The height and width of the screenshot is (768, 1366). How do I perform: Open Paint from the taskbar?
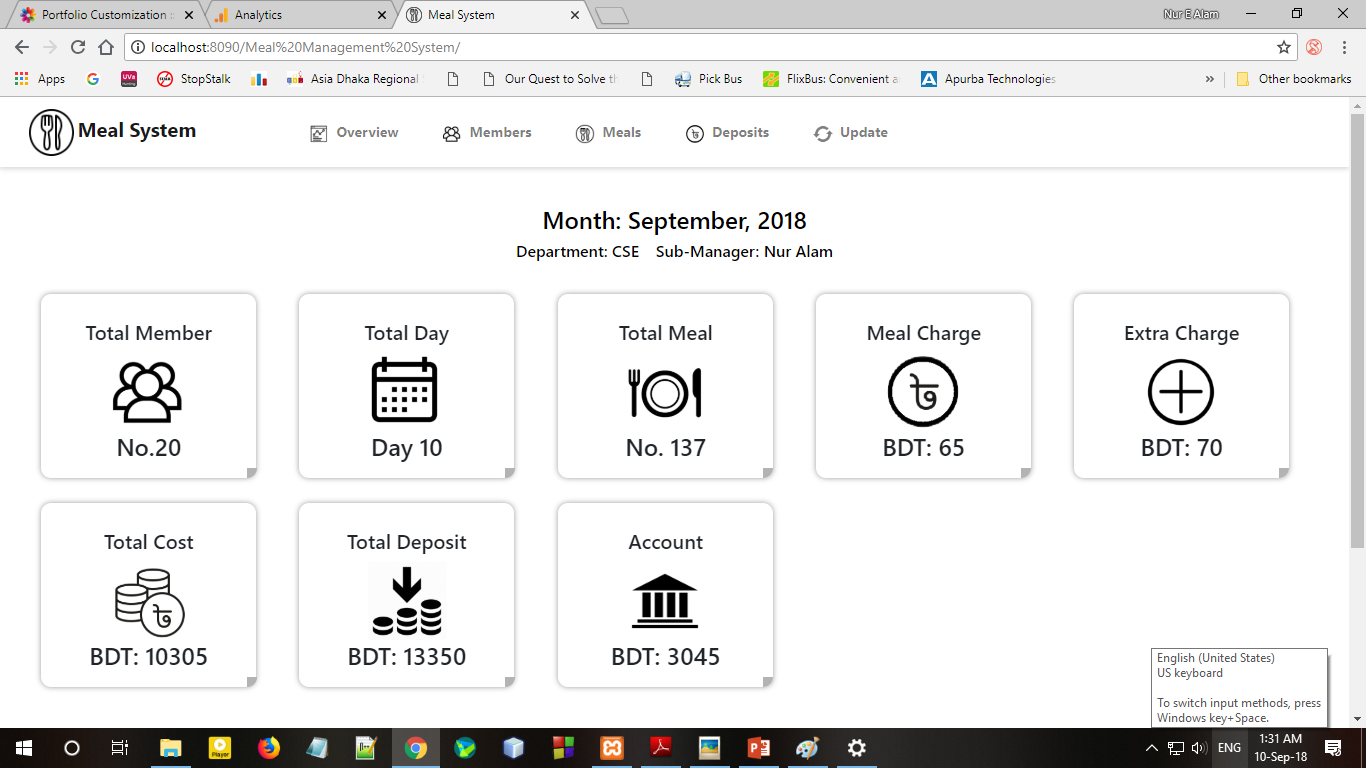808,748
